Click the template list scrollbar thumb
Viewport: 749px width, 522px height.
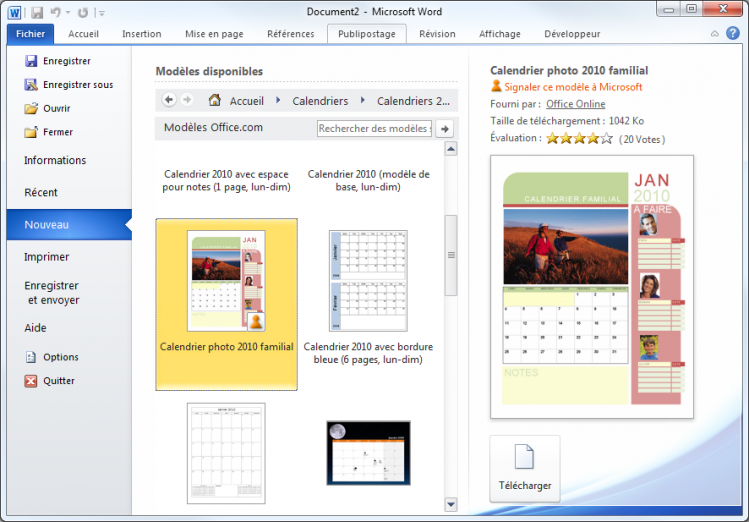451,256
